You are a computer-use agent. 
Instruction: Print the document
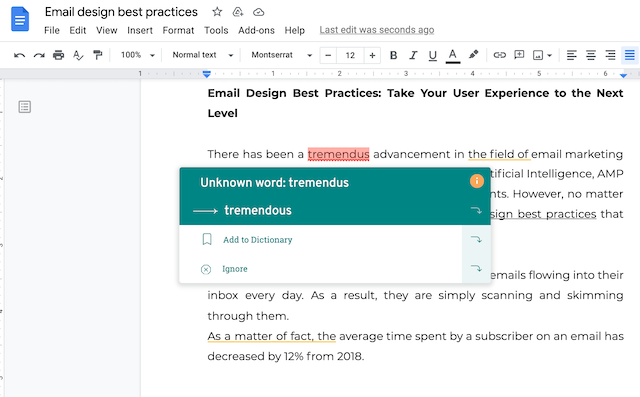(x=58, y=55)
